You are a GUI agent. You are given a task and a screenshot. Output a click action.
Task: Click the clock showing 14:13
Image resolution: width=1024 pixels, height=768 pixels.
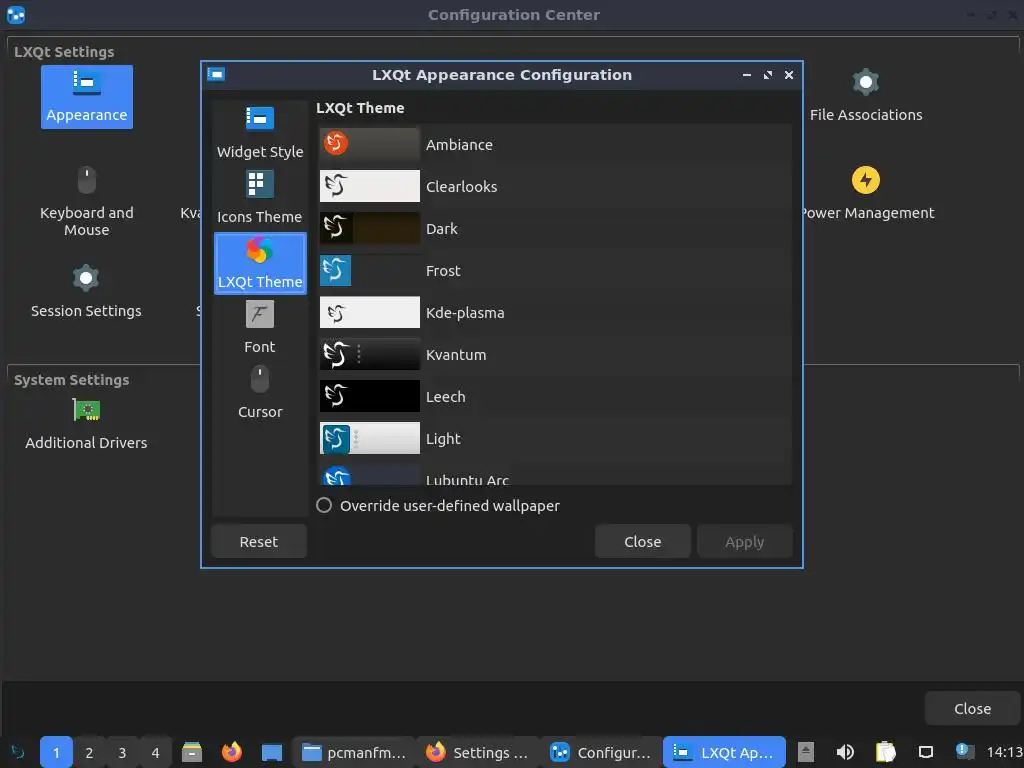pos(1004,752)
